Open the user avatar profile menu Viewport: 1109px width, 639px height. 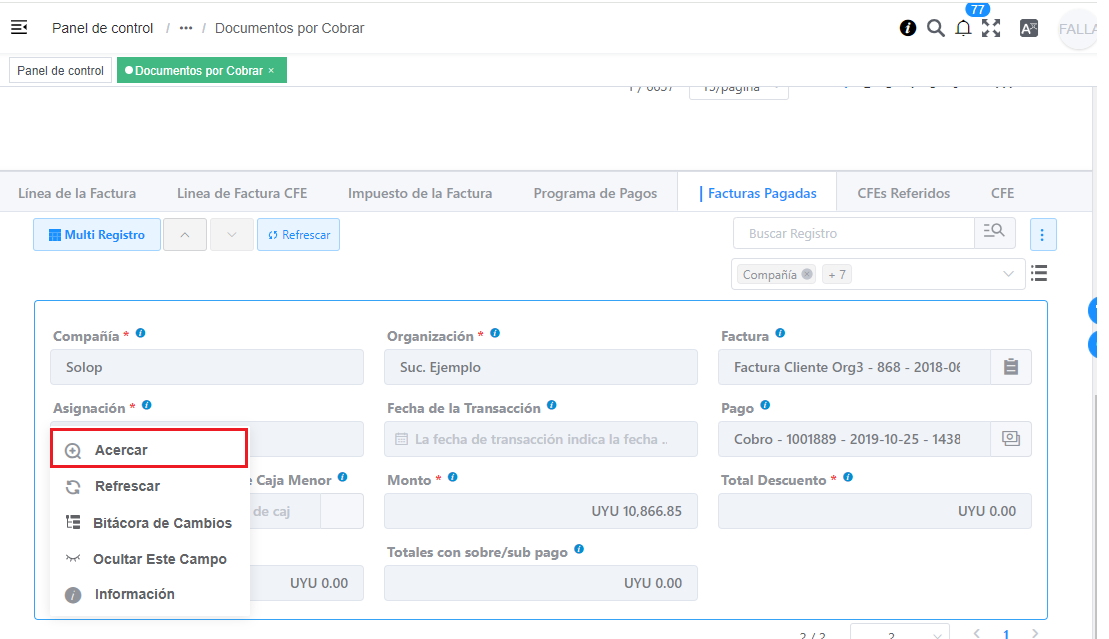point(1077,29)
